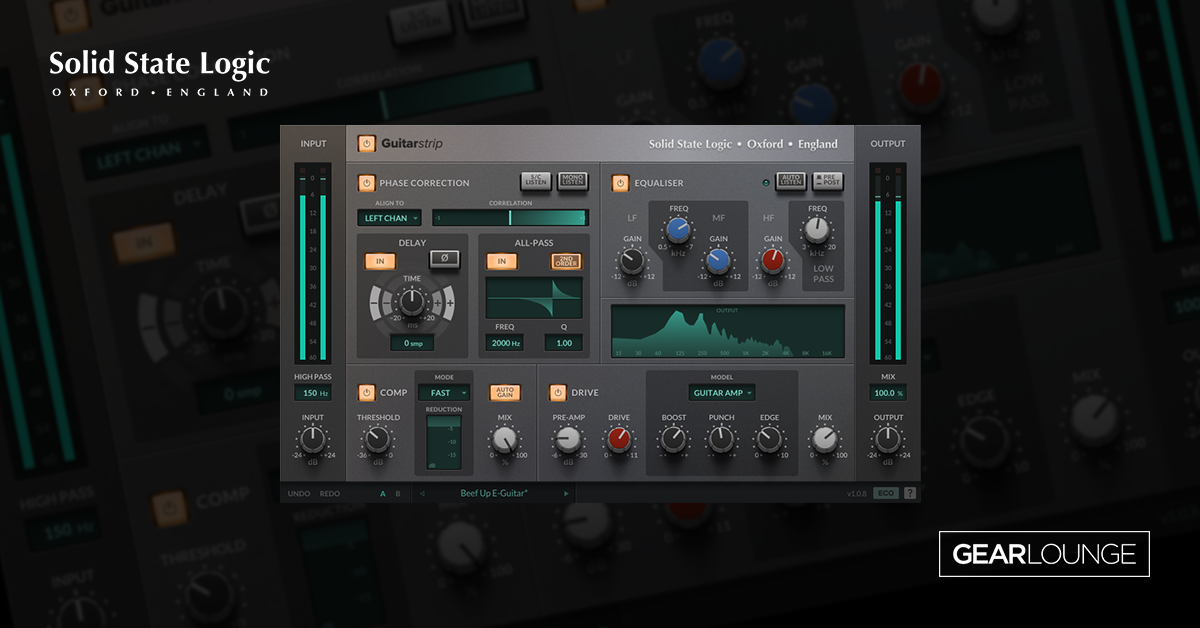This screenshot has width=1200, height=628.
Task: Toggle the 2ND ORDER all-pass icon
Action: pyautogui.click(x=567, y=261)
